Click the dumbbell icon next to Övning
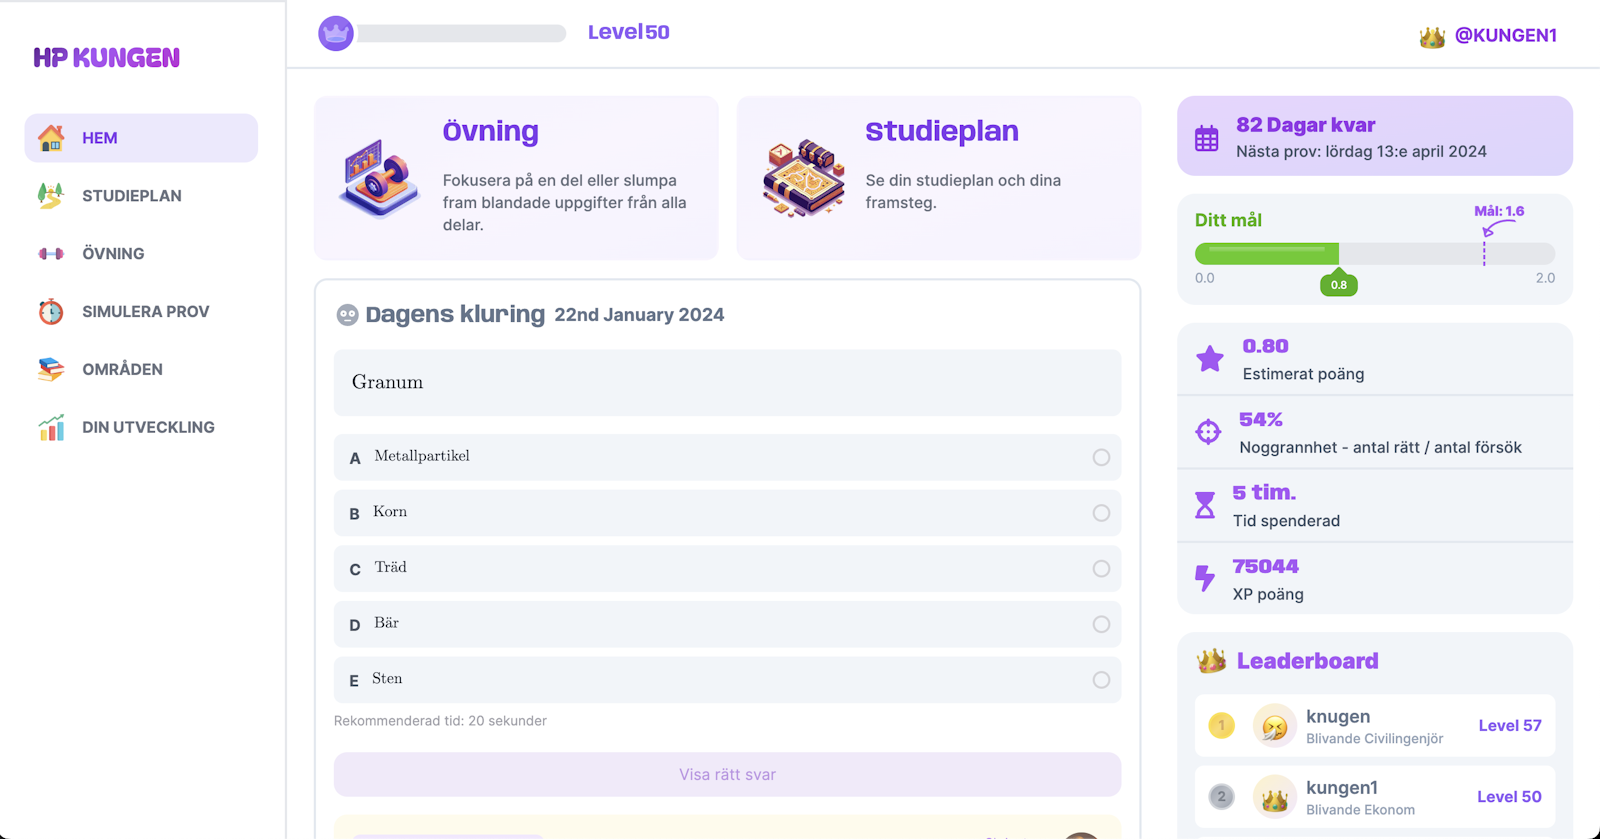Image resolution: width=1600 pixels, height=839 pixels. (51, 254)
